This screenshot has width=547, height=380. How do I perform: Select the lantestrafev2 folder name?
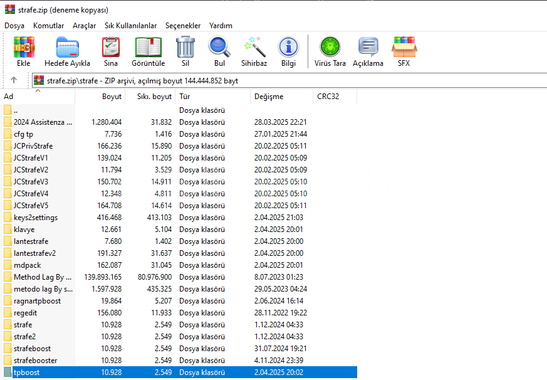coord(35,253)
